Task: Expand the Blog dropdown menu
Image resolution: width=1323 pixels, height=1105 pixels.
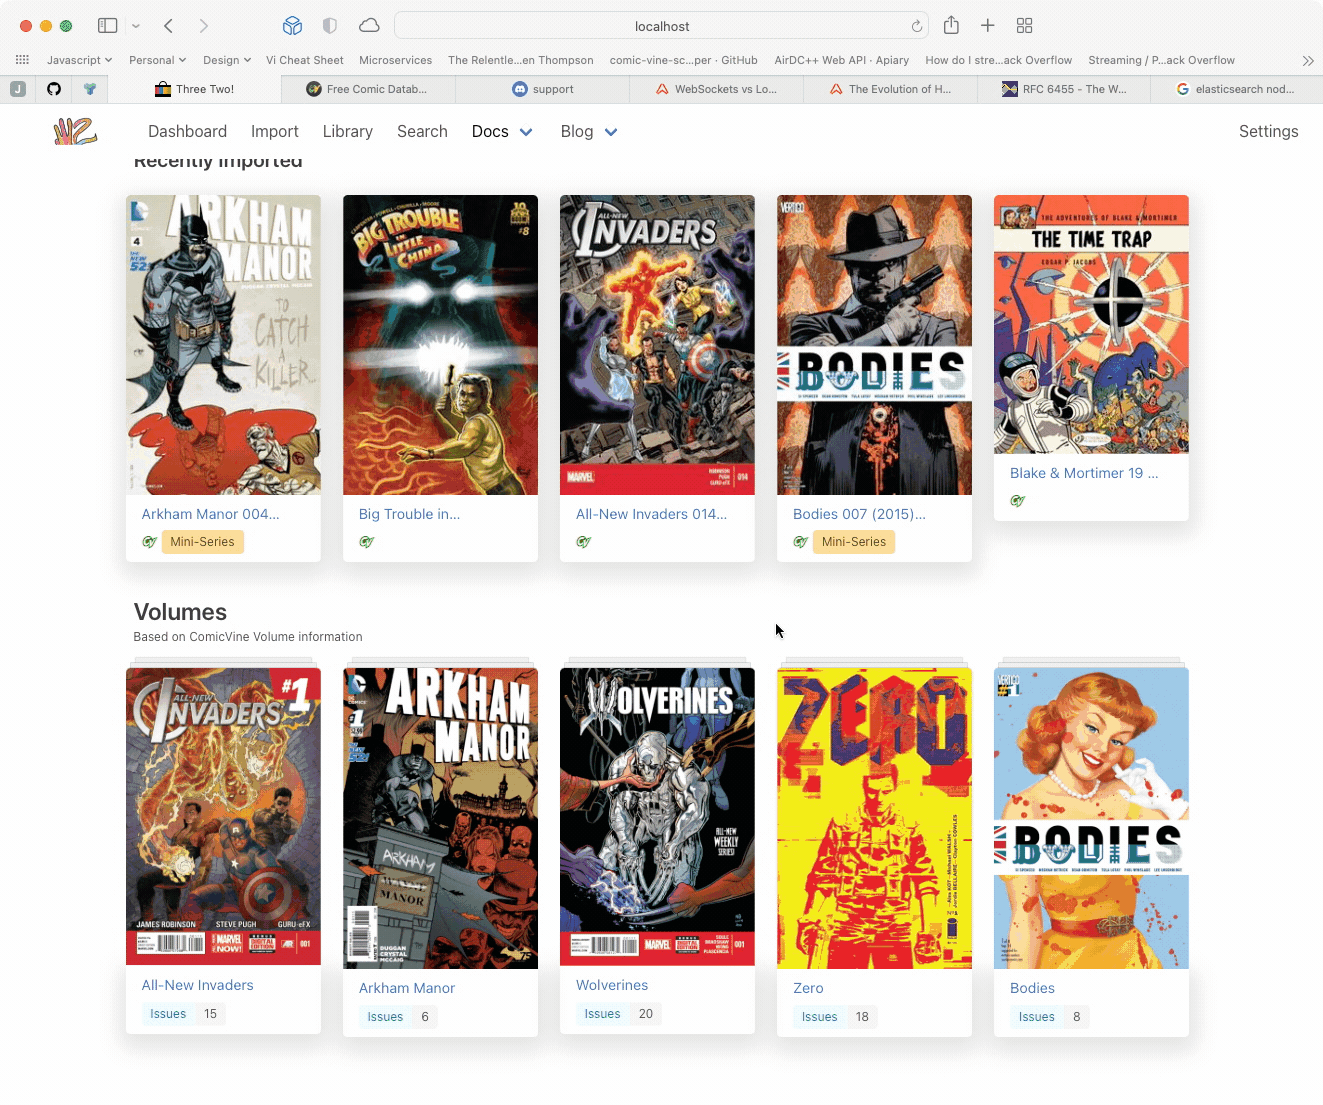Action: [611, 132]
